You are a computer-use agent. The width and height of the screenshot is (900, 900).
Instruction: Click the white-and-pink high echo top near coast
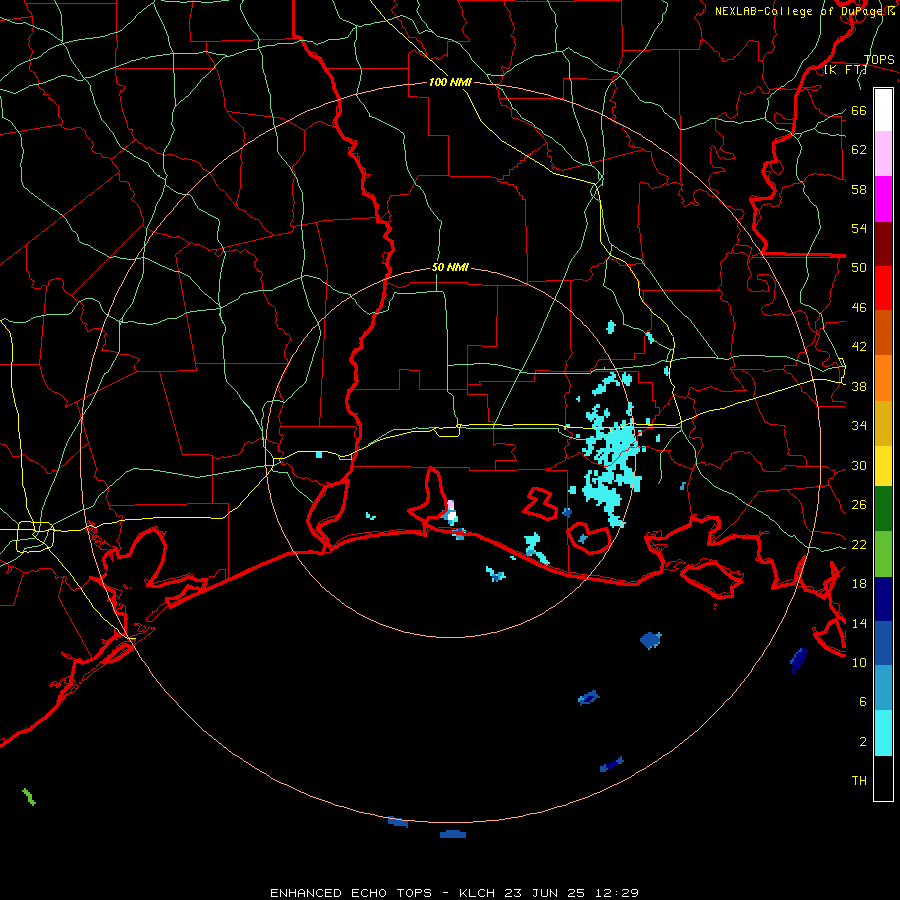451,512
